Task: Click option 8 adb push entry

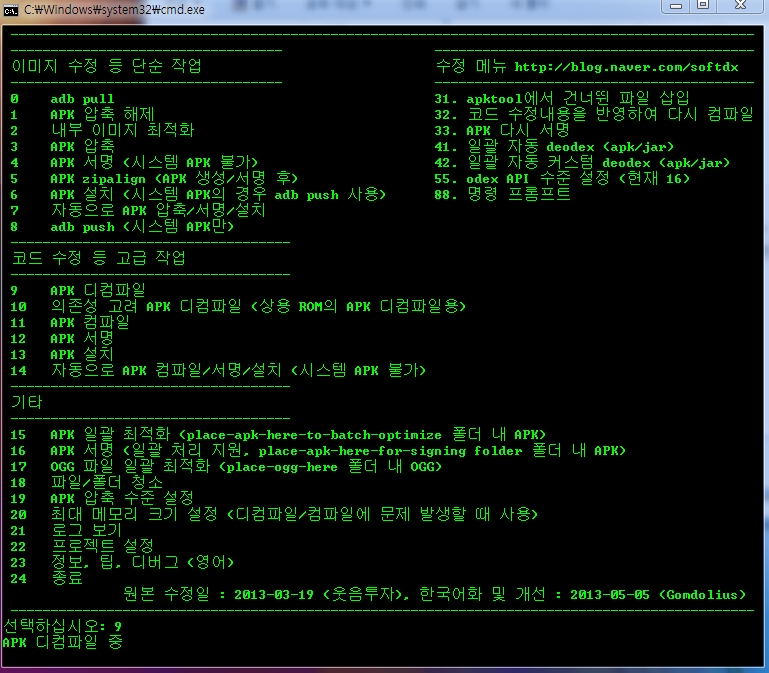Action: [142, 226]
